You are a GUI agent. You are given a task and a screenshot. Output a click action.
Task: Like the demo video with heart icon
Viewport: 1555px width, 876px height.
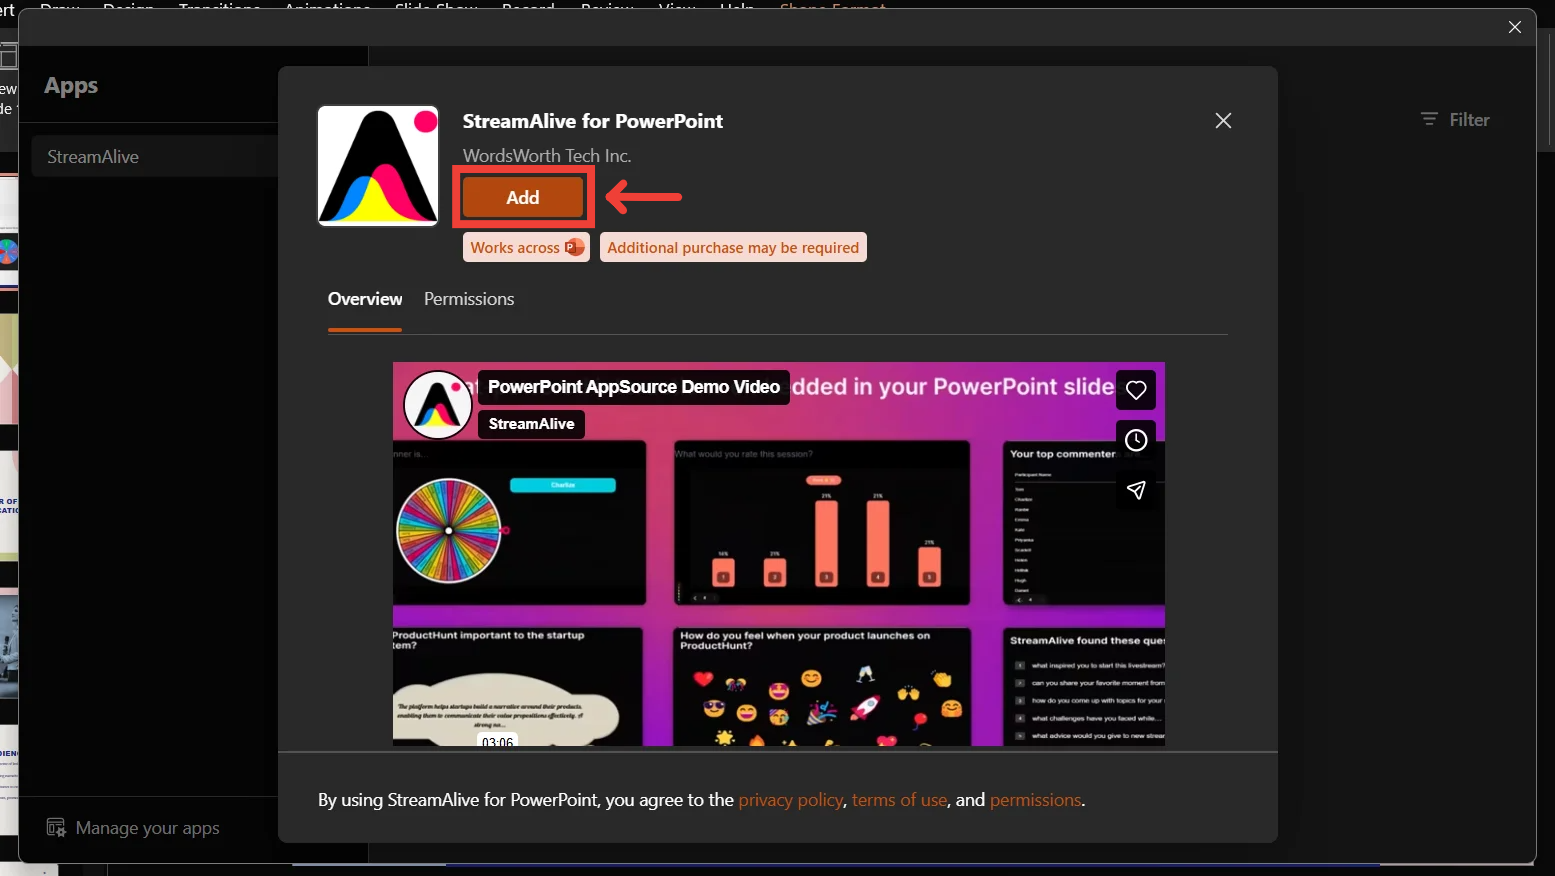coord(1136,390)
